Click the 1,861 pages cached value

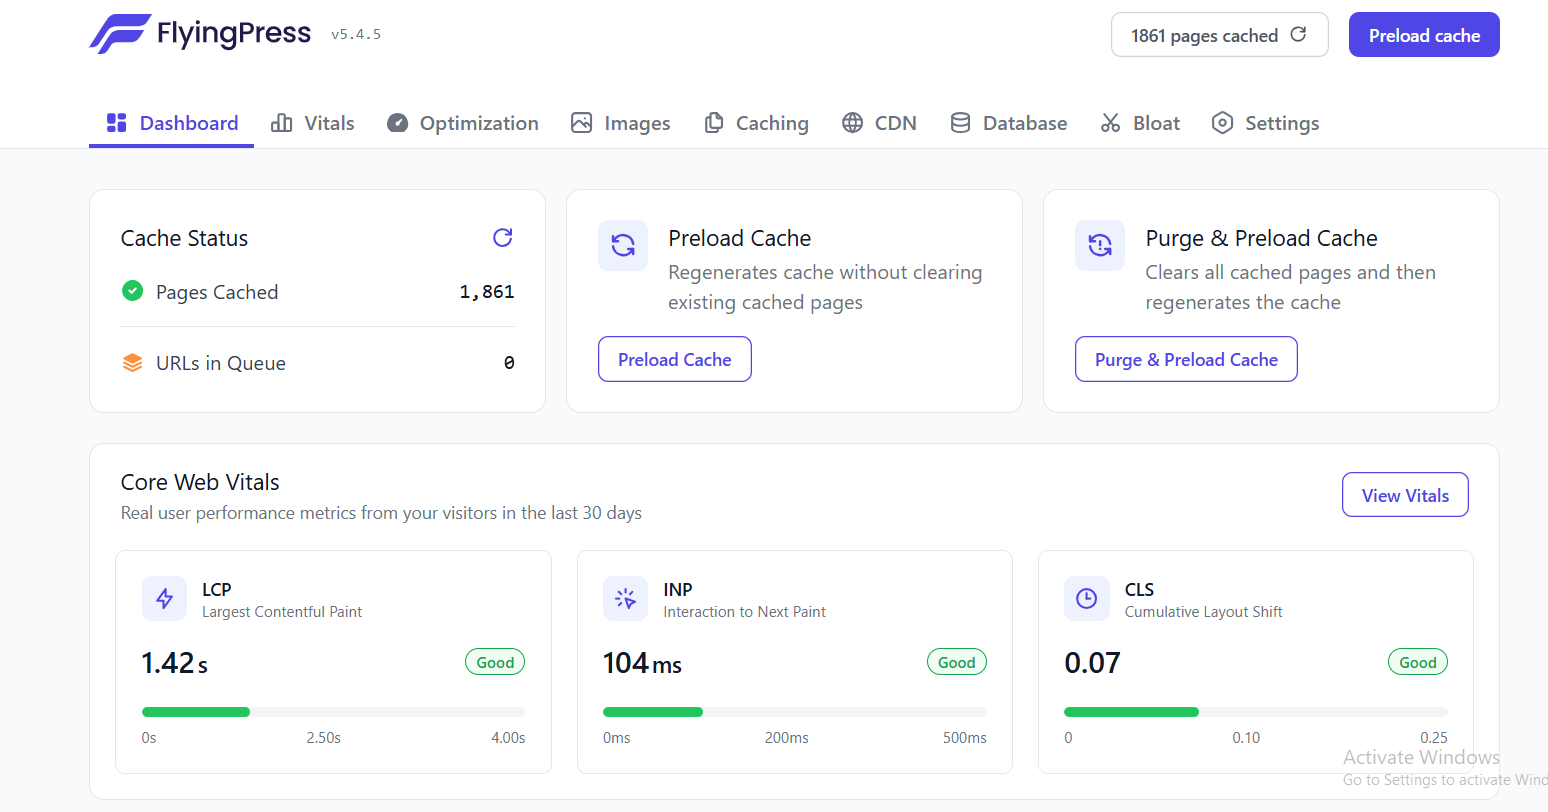click(x=487, y=292)
